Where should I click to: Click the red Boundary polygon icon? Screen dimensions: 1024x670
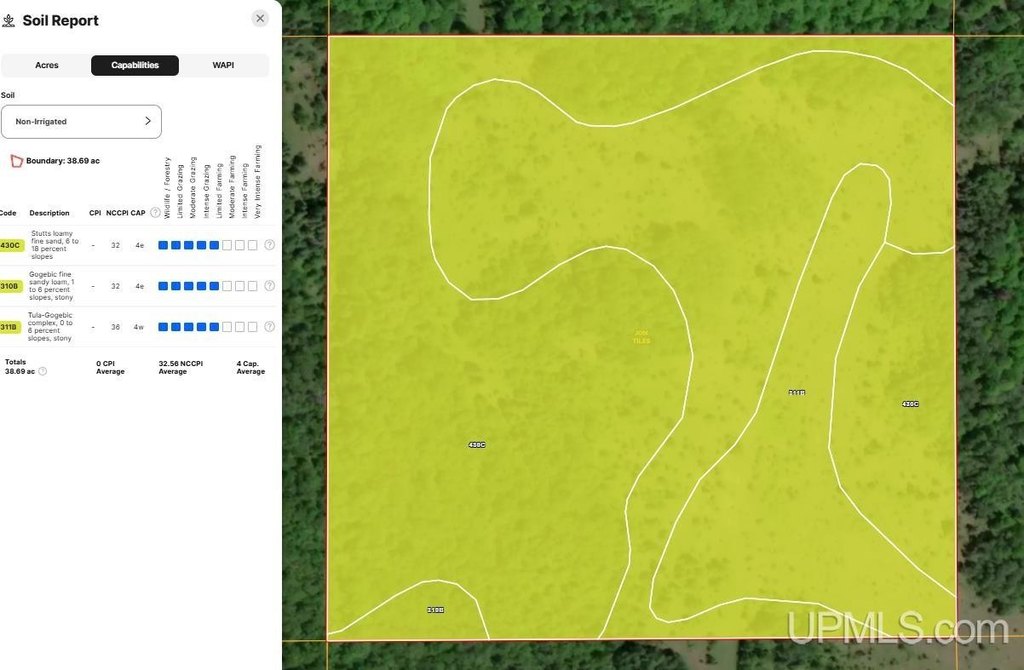coord(16,161)
